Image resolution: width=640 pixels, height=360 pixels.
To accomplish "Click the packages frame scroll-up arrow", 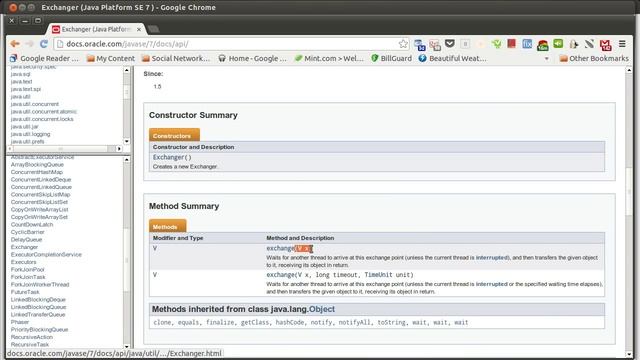I will pos(127,70).
